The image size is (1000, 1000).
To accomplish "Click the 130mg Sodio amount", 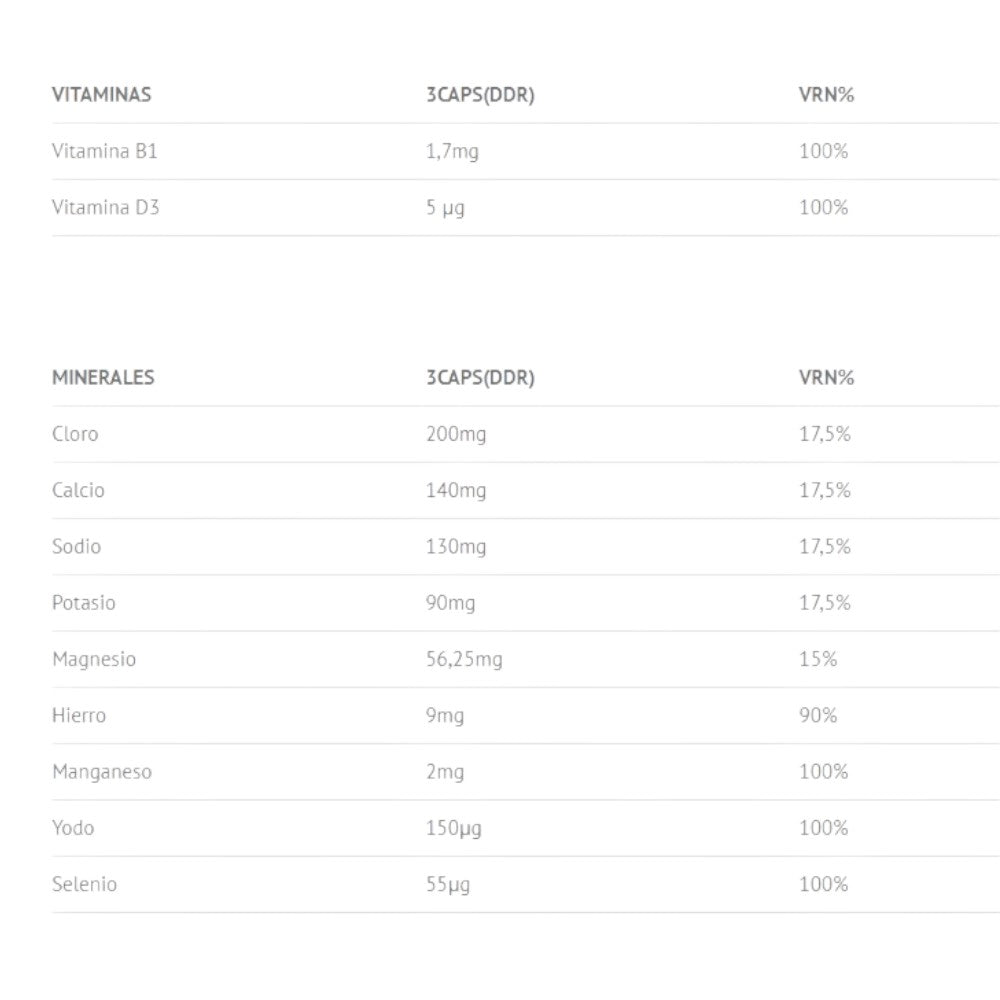I will (x=456, y=546).
